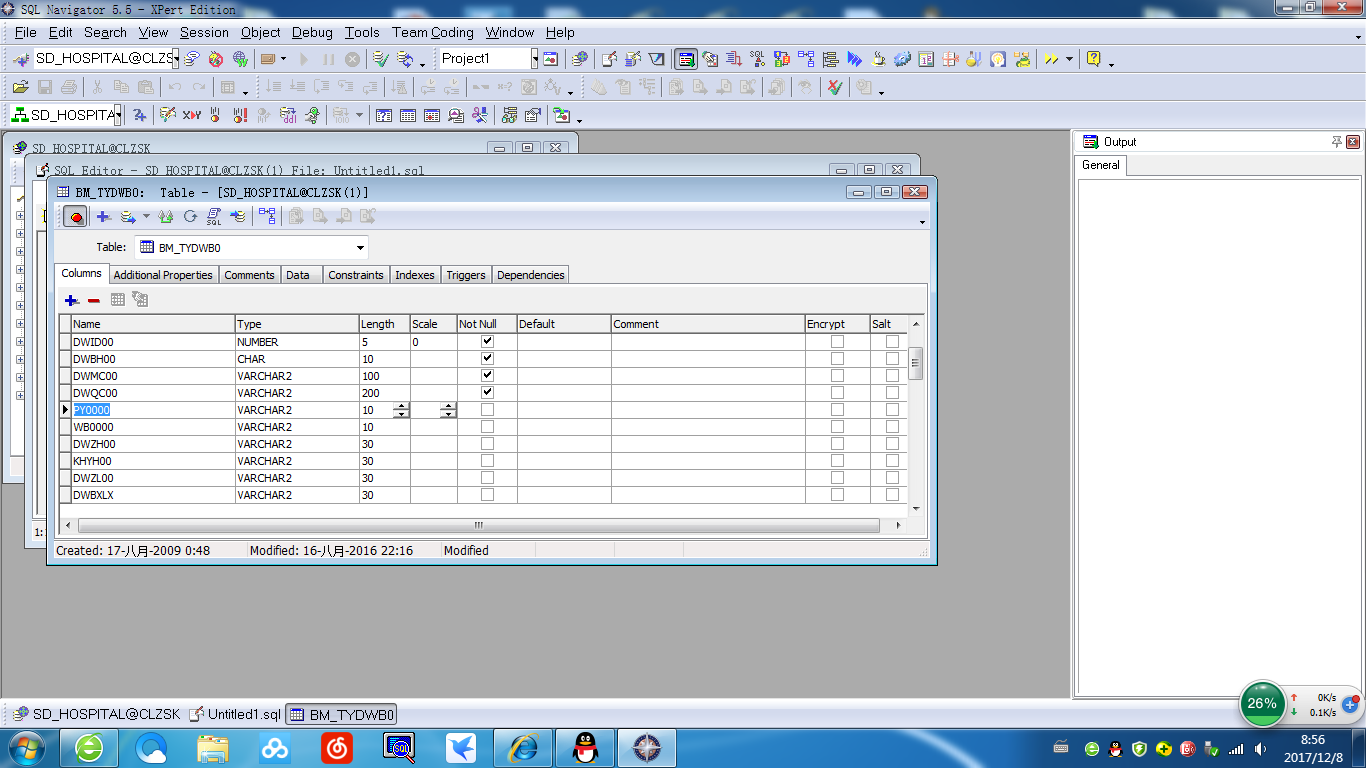
Task: Click the add column plus icon
Action: tap(71, 300)
